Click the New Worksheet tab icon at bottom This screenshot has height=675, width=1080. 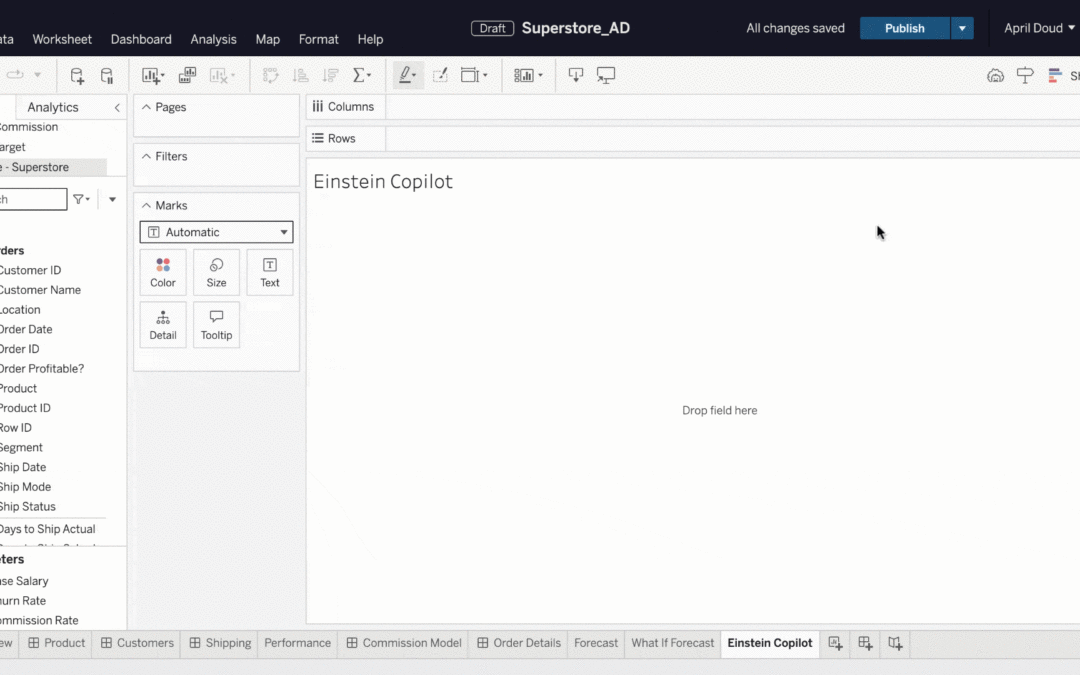[x=835, y=643]
